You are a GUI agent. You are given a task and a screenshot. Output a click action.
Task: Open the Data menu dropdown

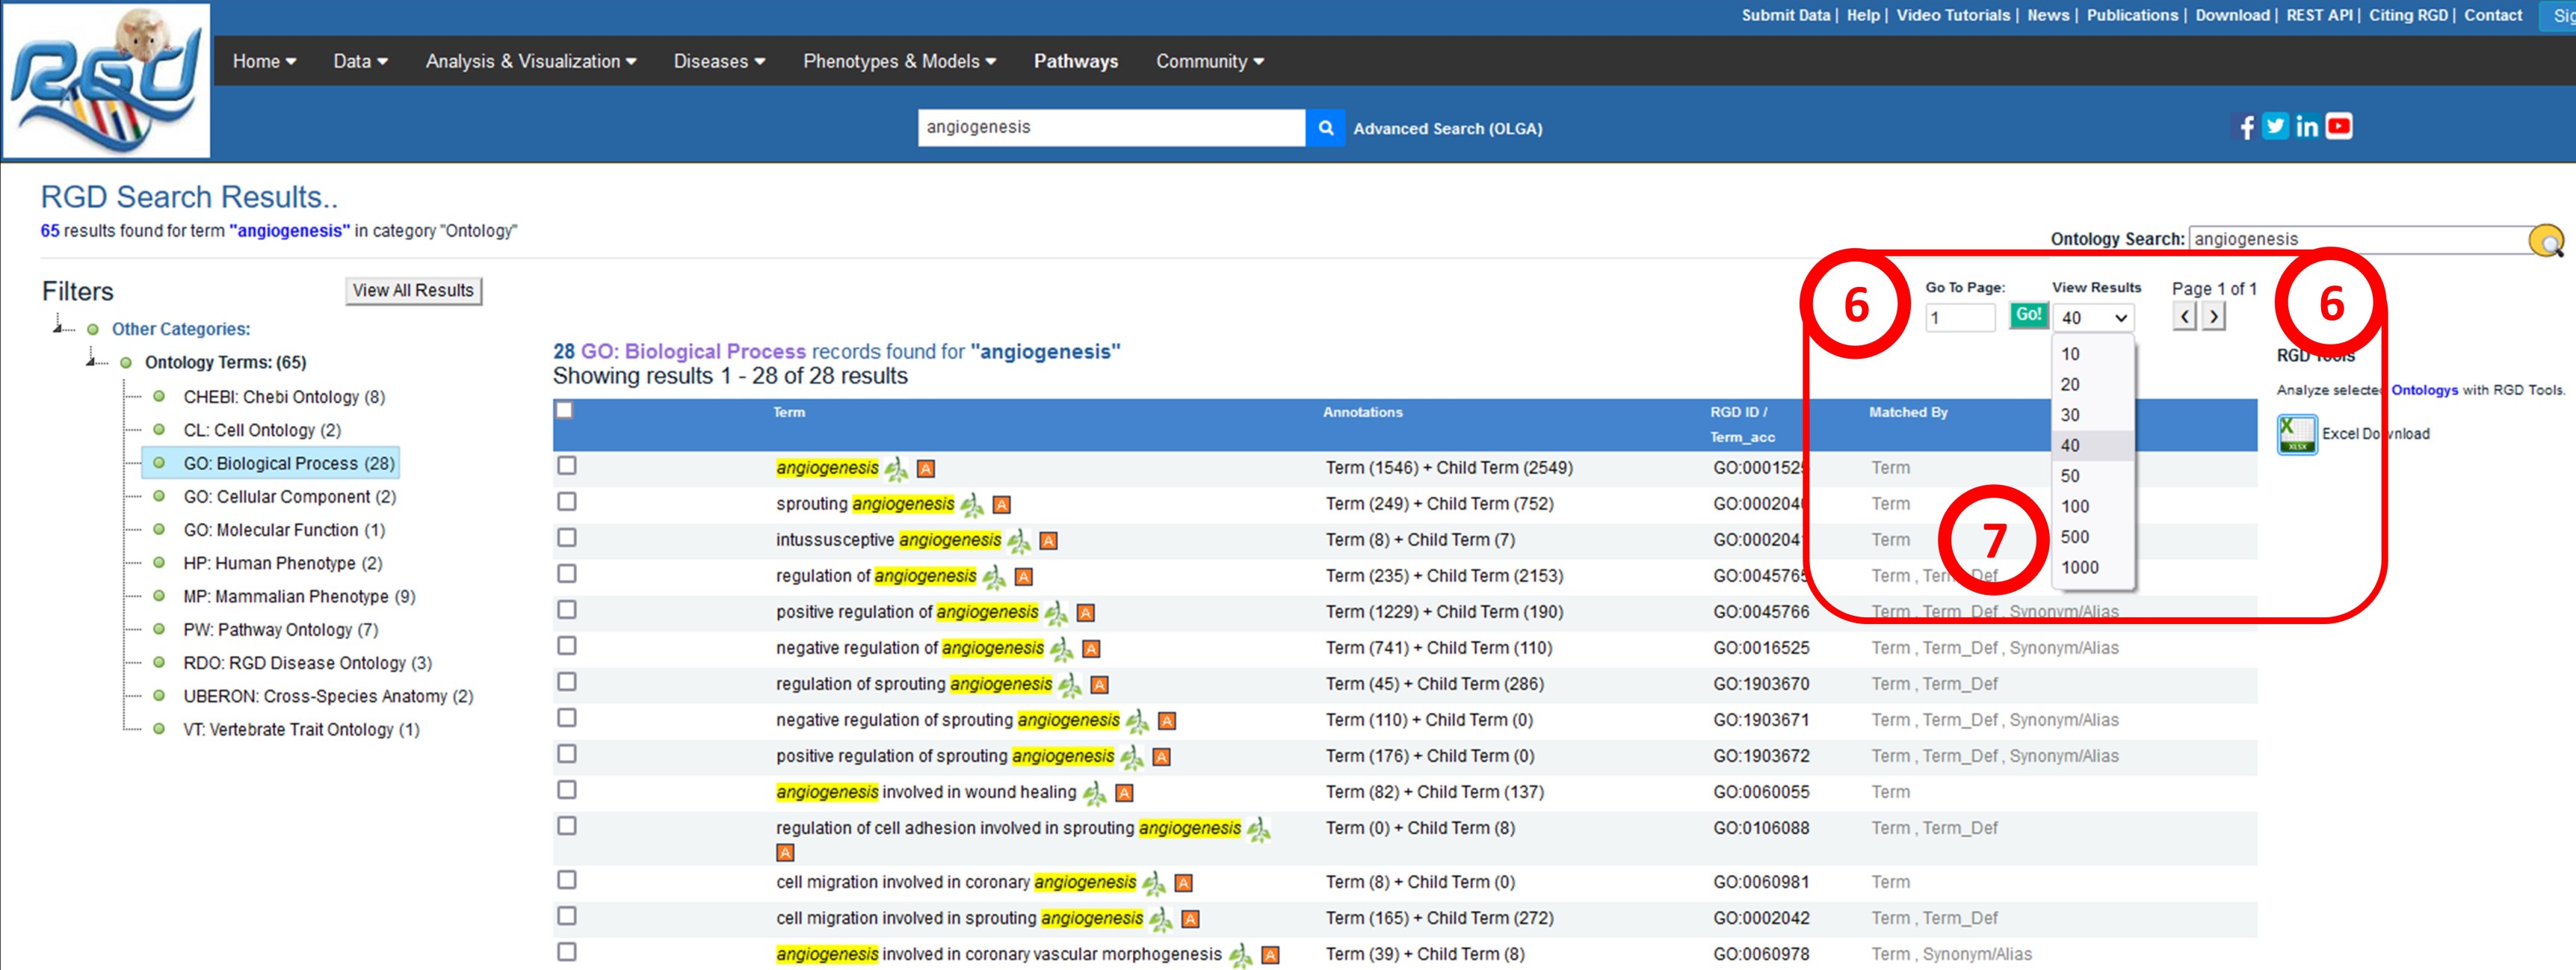click(x=360, y=61)
